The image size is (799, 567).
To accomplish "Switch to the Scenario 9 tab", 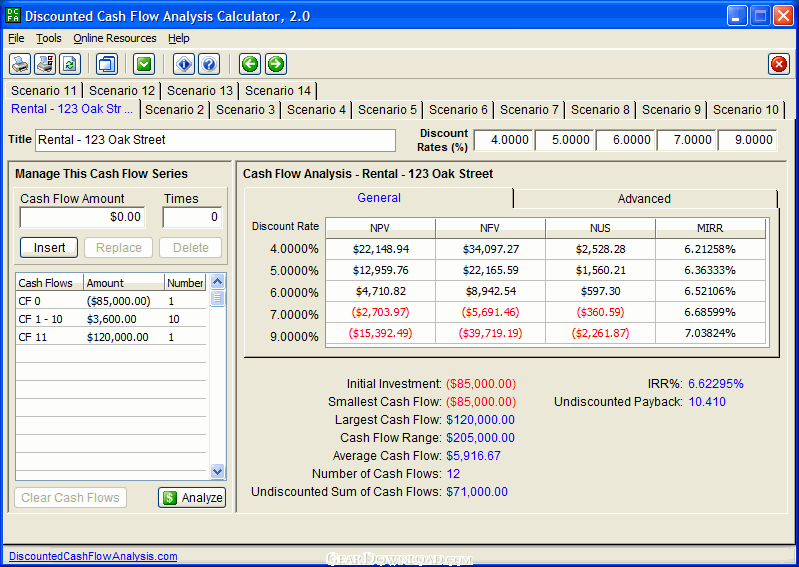I will tap(671, 110).
